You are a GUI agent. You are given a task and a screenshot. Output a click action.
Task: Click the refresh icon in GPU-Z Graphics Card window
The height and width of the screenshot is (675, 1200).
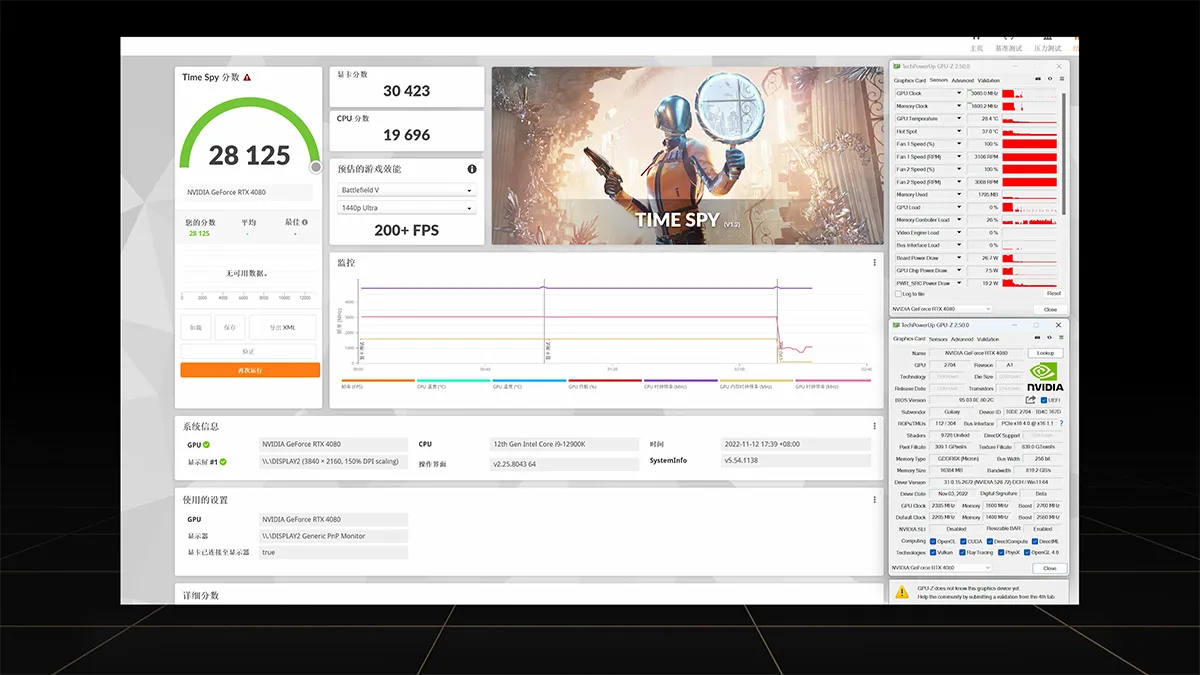(1047, 339)
